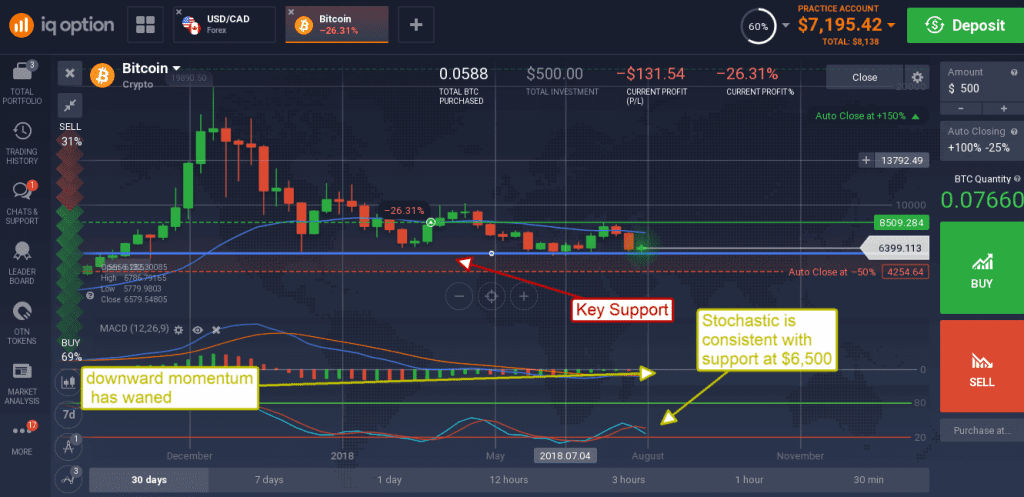Screen dimensions: 1024x497
Task: Click the Deposit button
Action: pos(965,25)
